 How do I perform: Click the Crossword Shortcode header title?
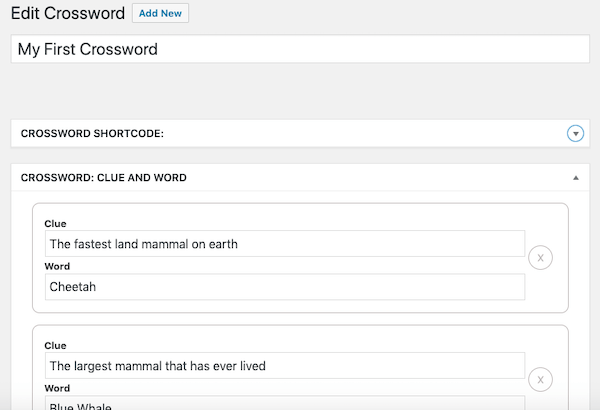pos(92,134)
